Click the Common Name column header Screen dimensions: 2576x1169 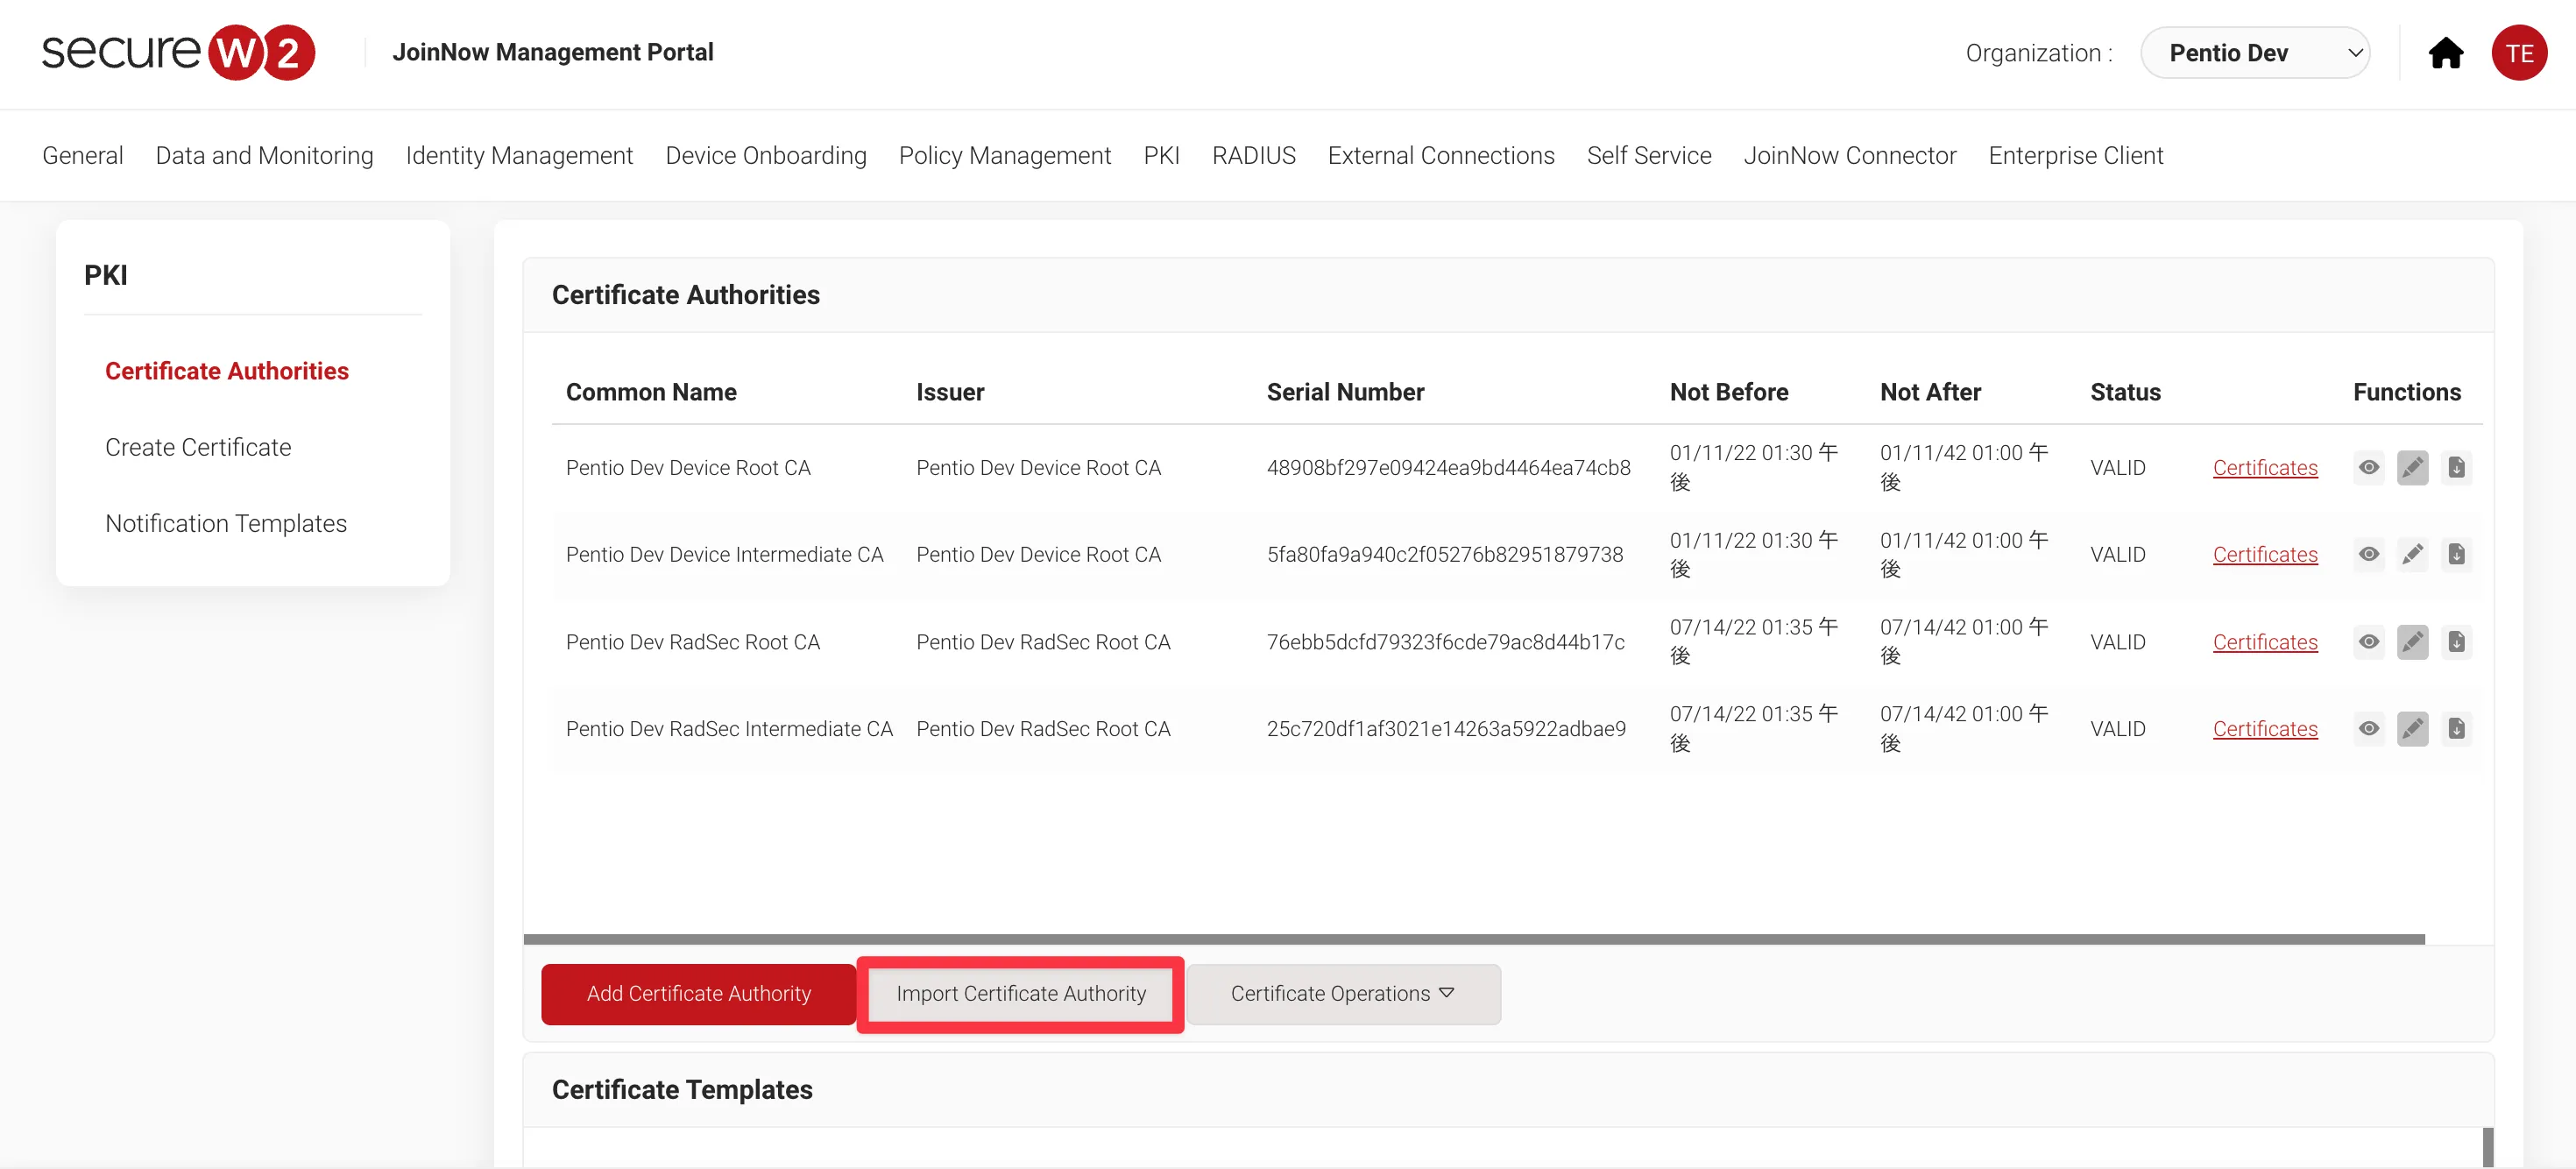(651, 392)
